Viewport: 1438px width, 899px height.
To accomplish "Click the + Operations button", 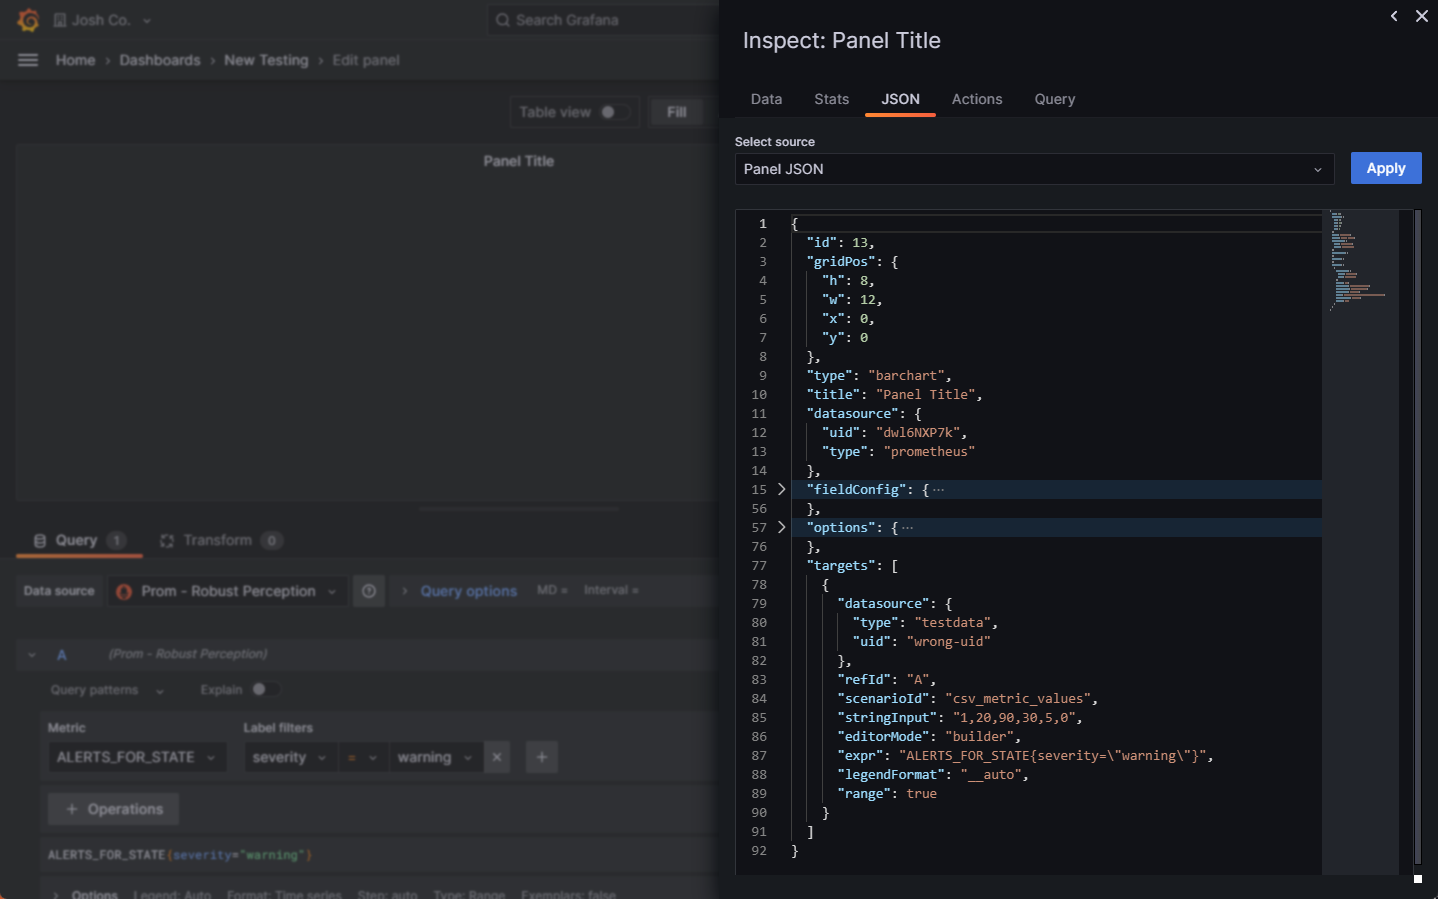I will tap(113, 808).
